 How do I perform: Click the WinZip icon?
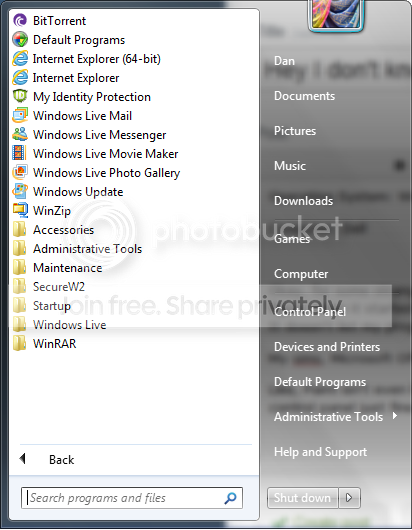20,210
